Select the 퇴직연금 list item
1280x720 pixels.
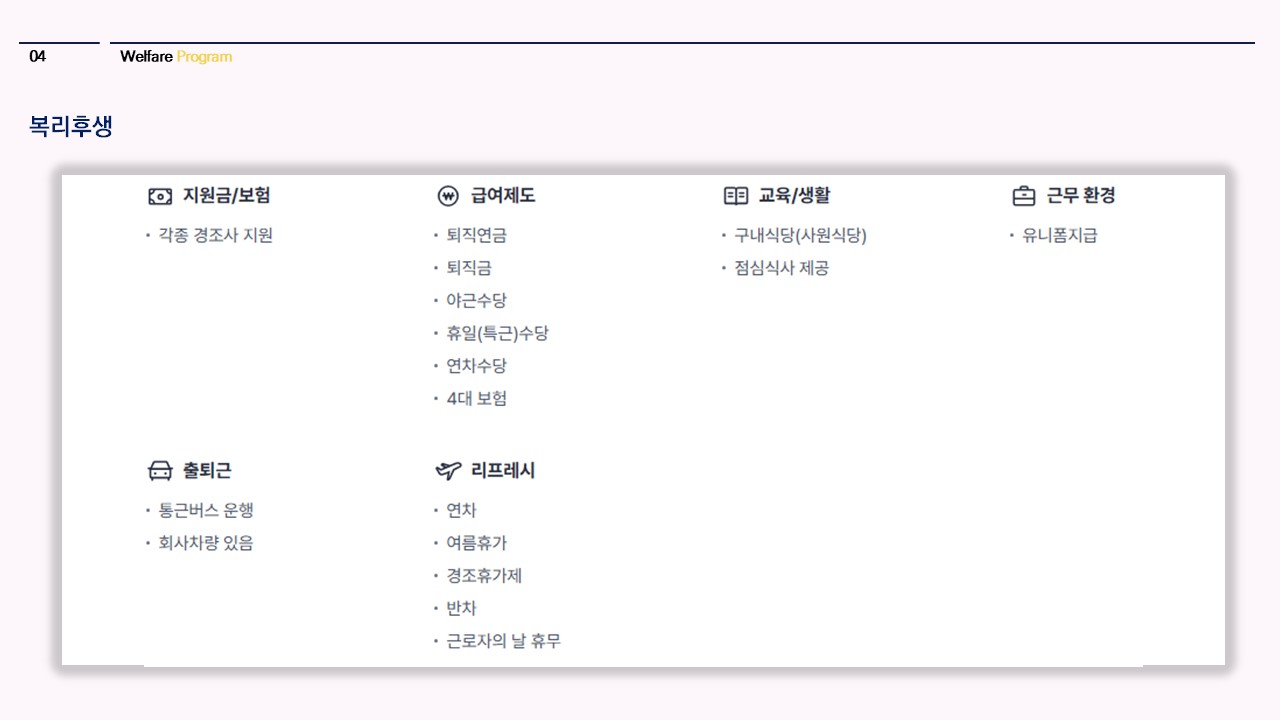pyautogui.click(x=476, y=236)
